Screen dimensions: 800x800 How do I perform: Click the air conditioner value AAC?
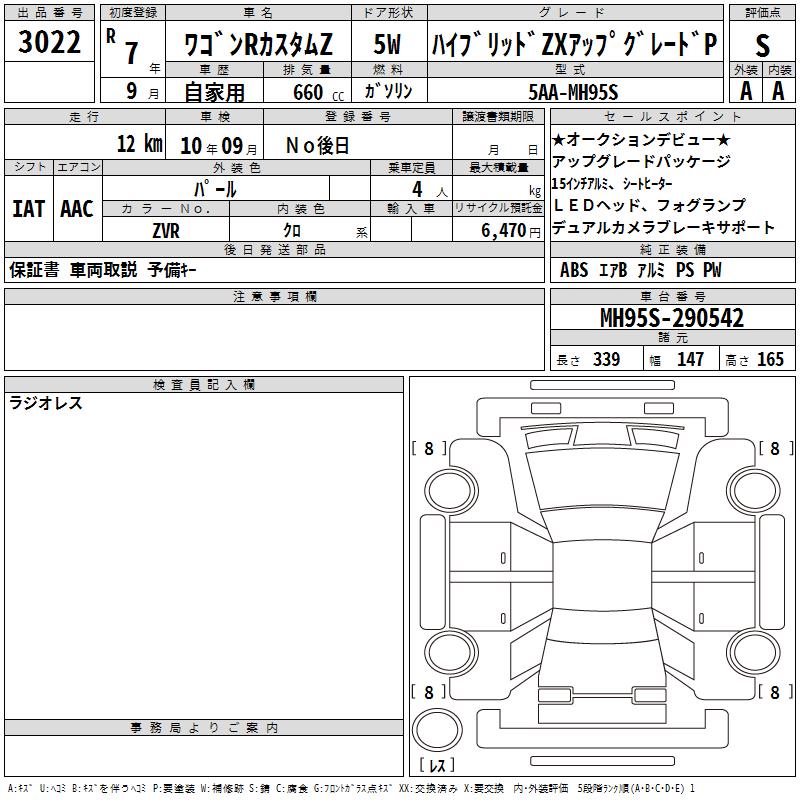77,209
